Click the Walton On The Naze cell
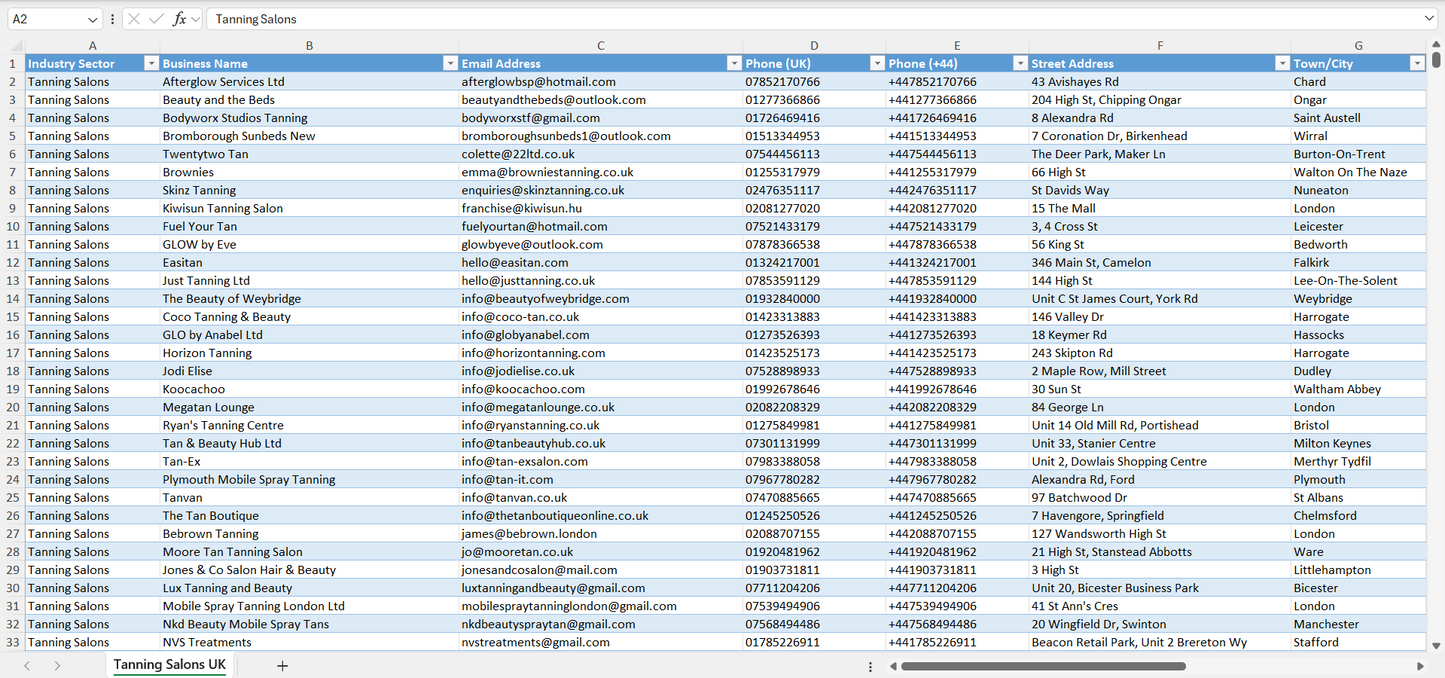Screen dimensions: 1445x678 [x=1359, y=172]
